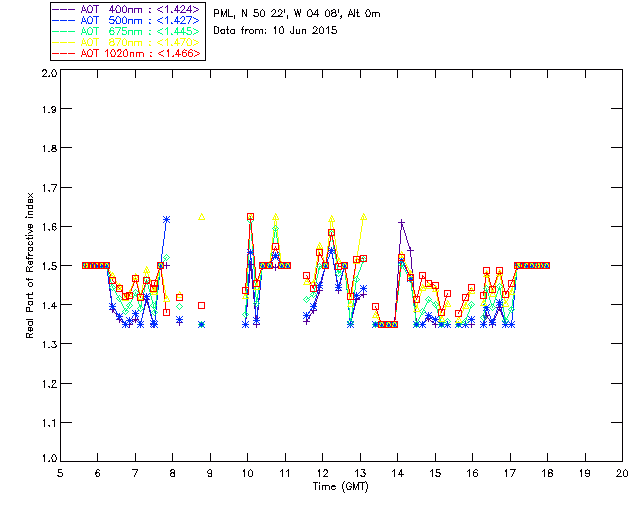This screenshot has height=512, width=640.
Task: Click the AOT 400nm legend entry
Action: (126, 9)
